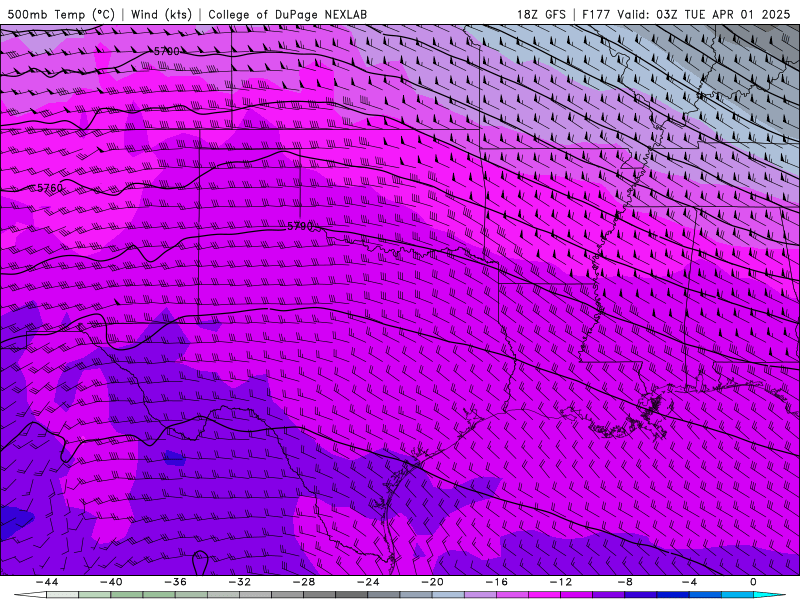
Task: Click the -16 colorbar tick label
Action: [497, 582]
